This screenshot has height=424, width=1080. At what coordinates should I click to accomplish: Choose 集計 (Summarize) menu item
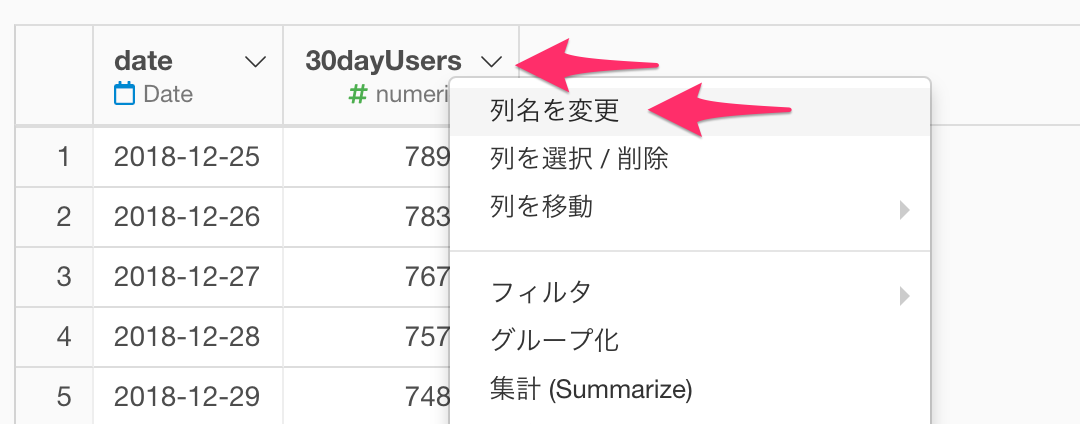(690, 390)
